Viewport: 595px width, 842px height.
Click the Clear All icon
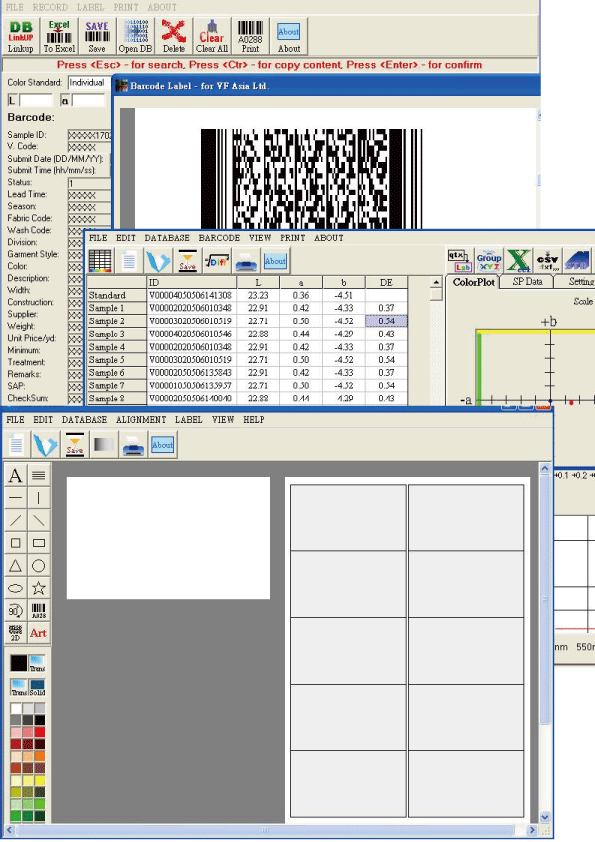tap(212, 36)
